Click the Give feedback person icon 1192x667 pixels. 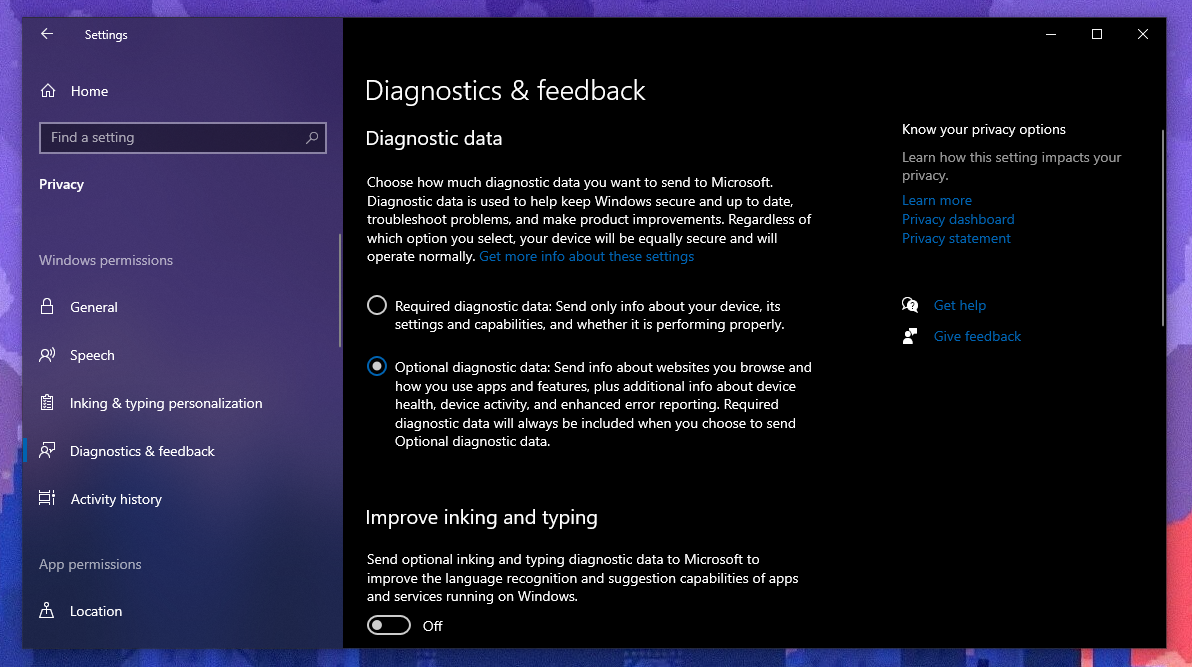910,336
